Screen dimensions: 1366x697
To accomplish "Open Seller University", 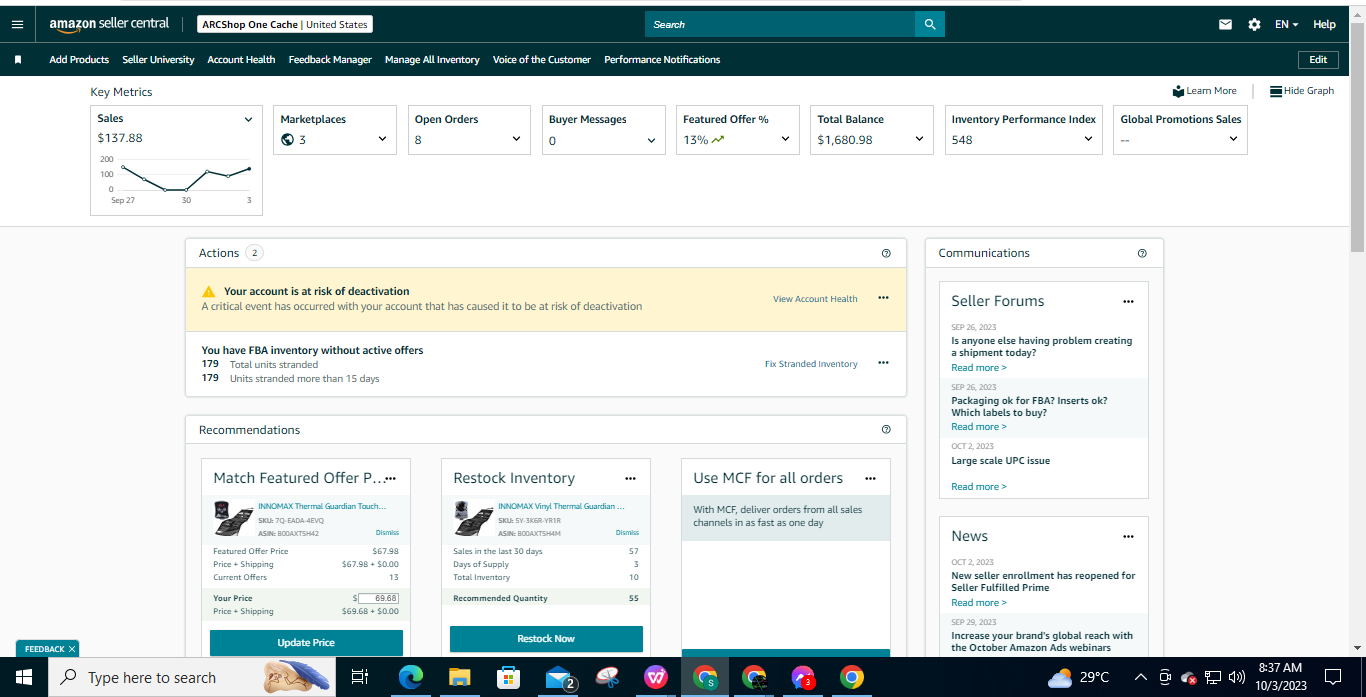I will point(158,60).
